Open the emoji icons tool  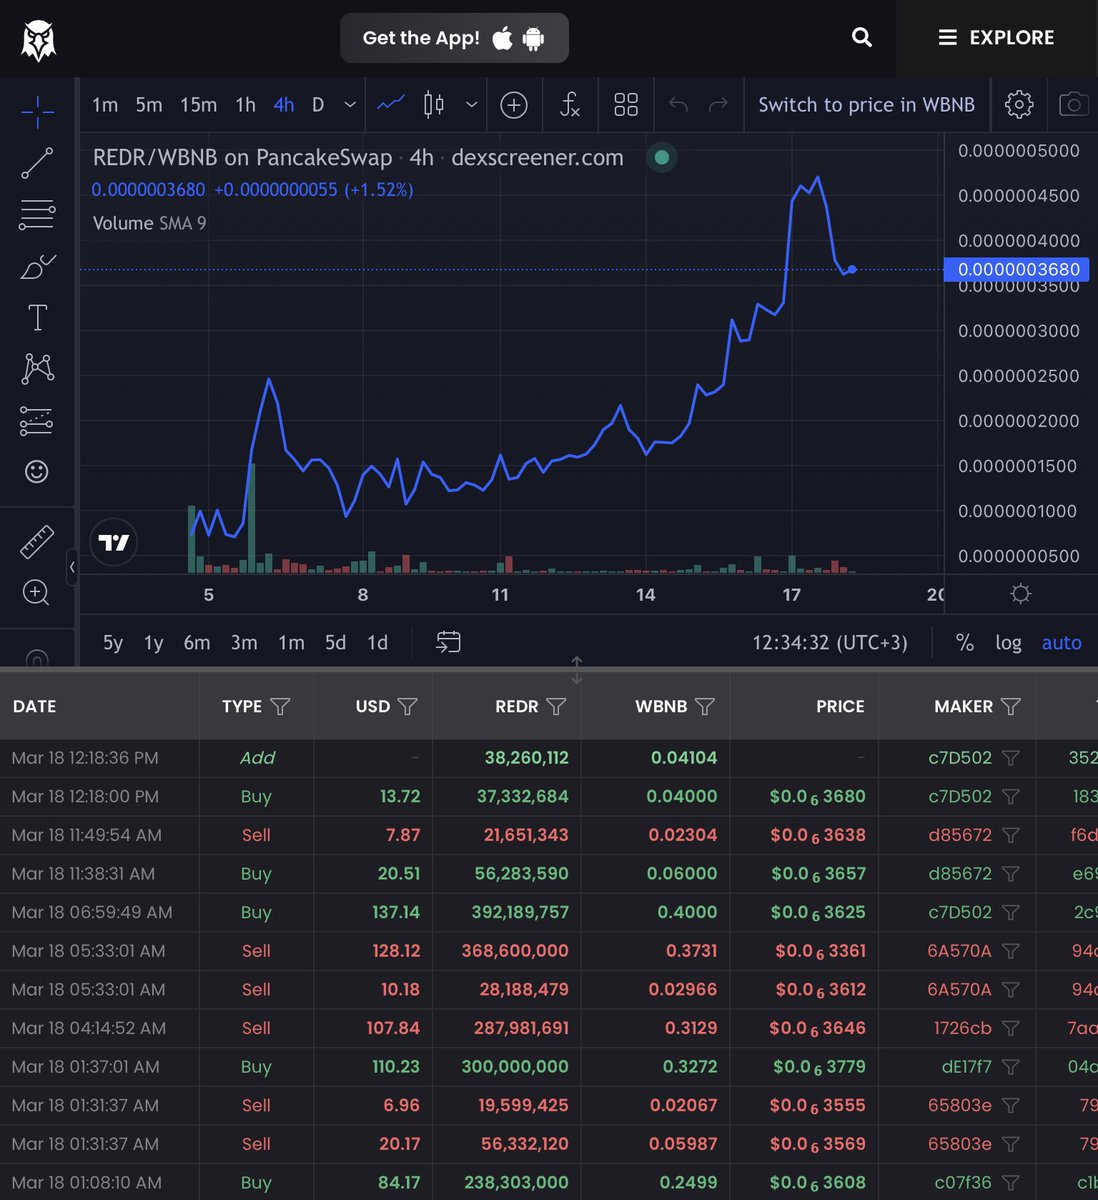tap(37, 472)
